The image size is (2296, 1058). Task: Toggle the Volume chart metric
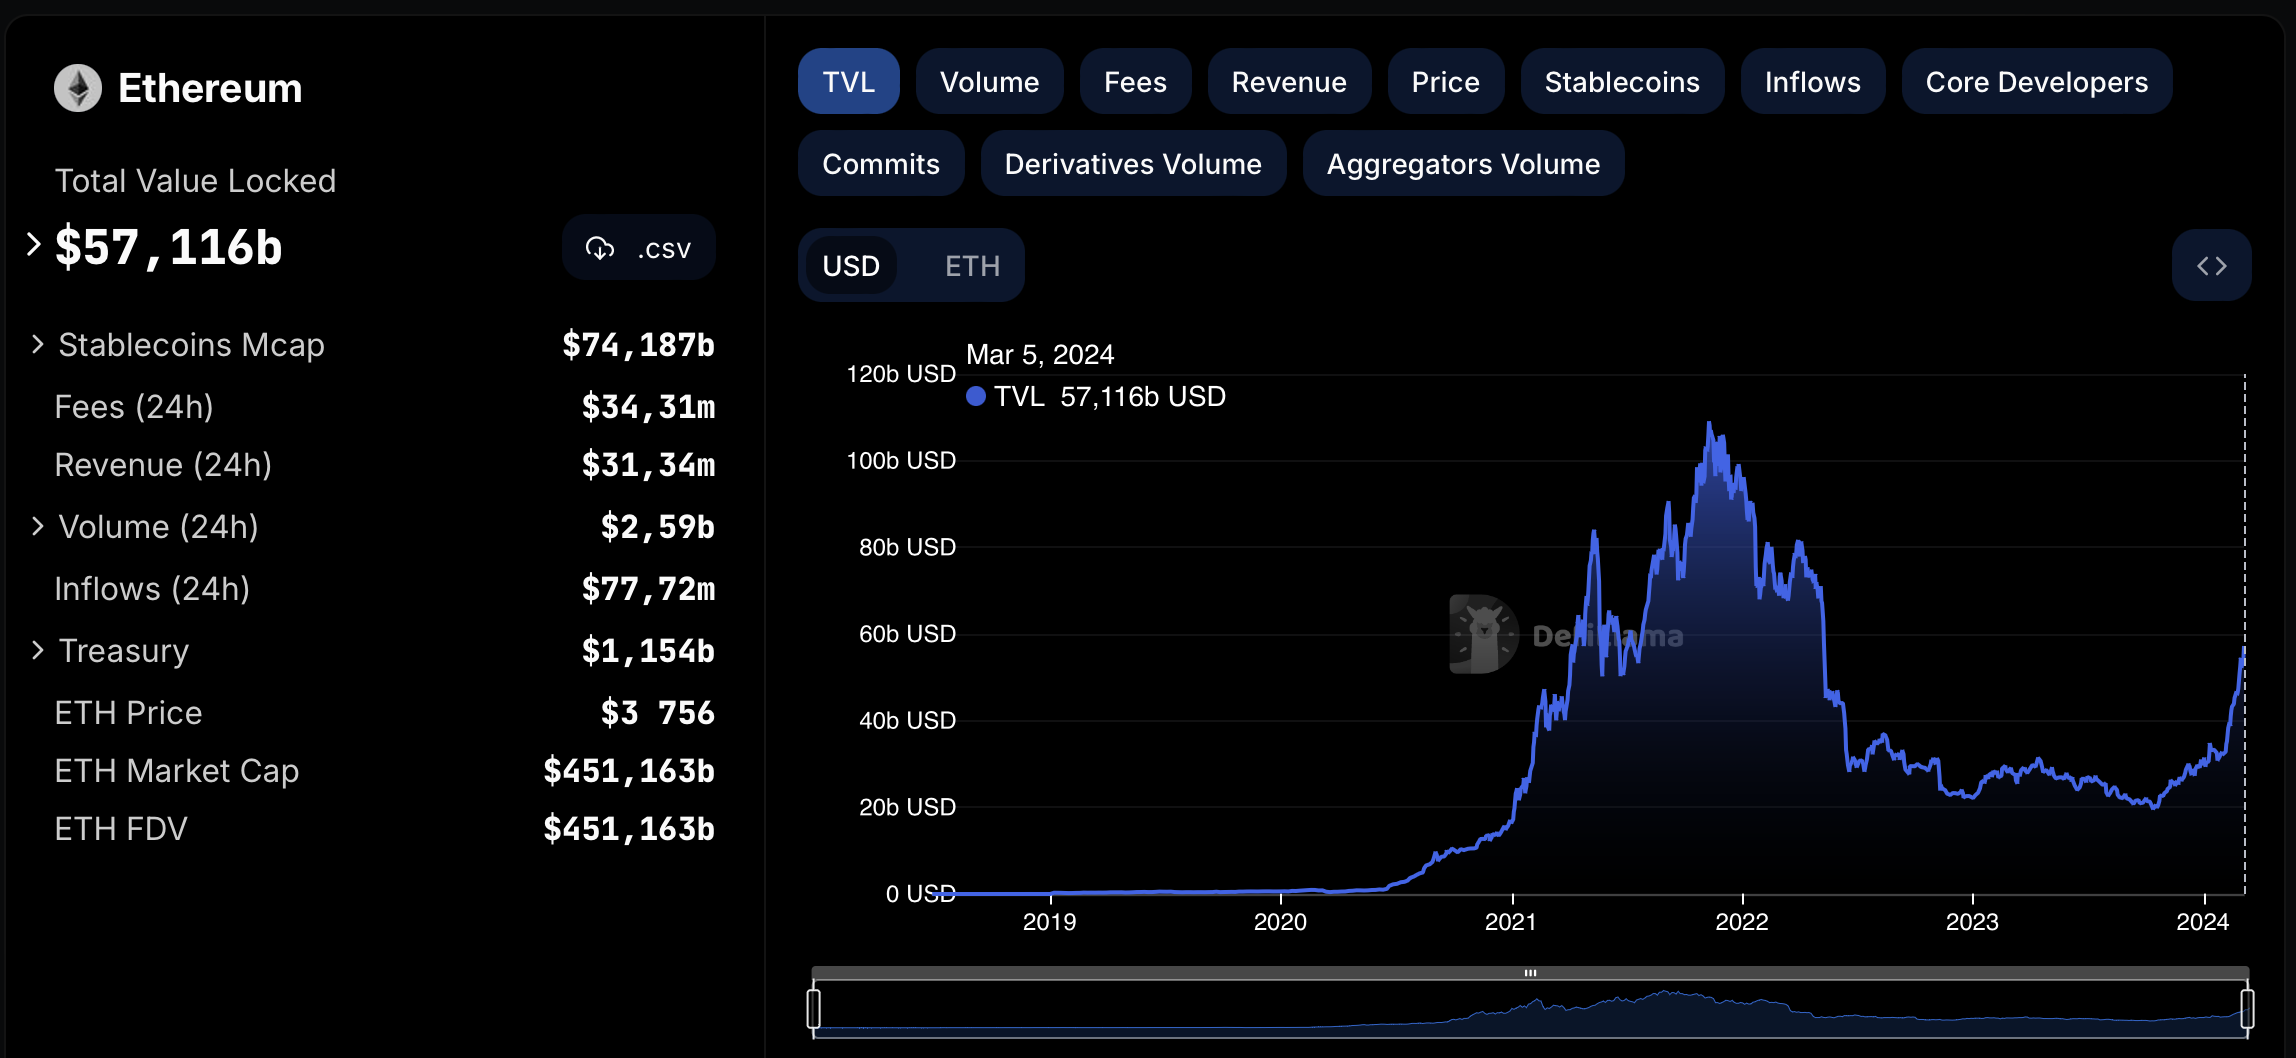coord(989,82)
